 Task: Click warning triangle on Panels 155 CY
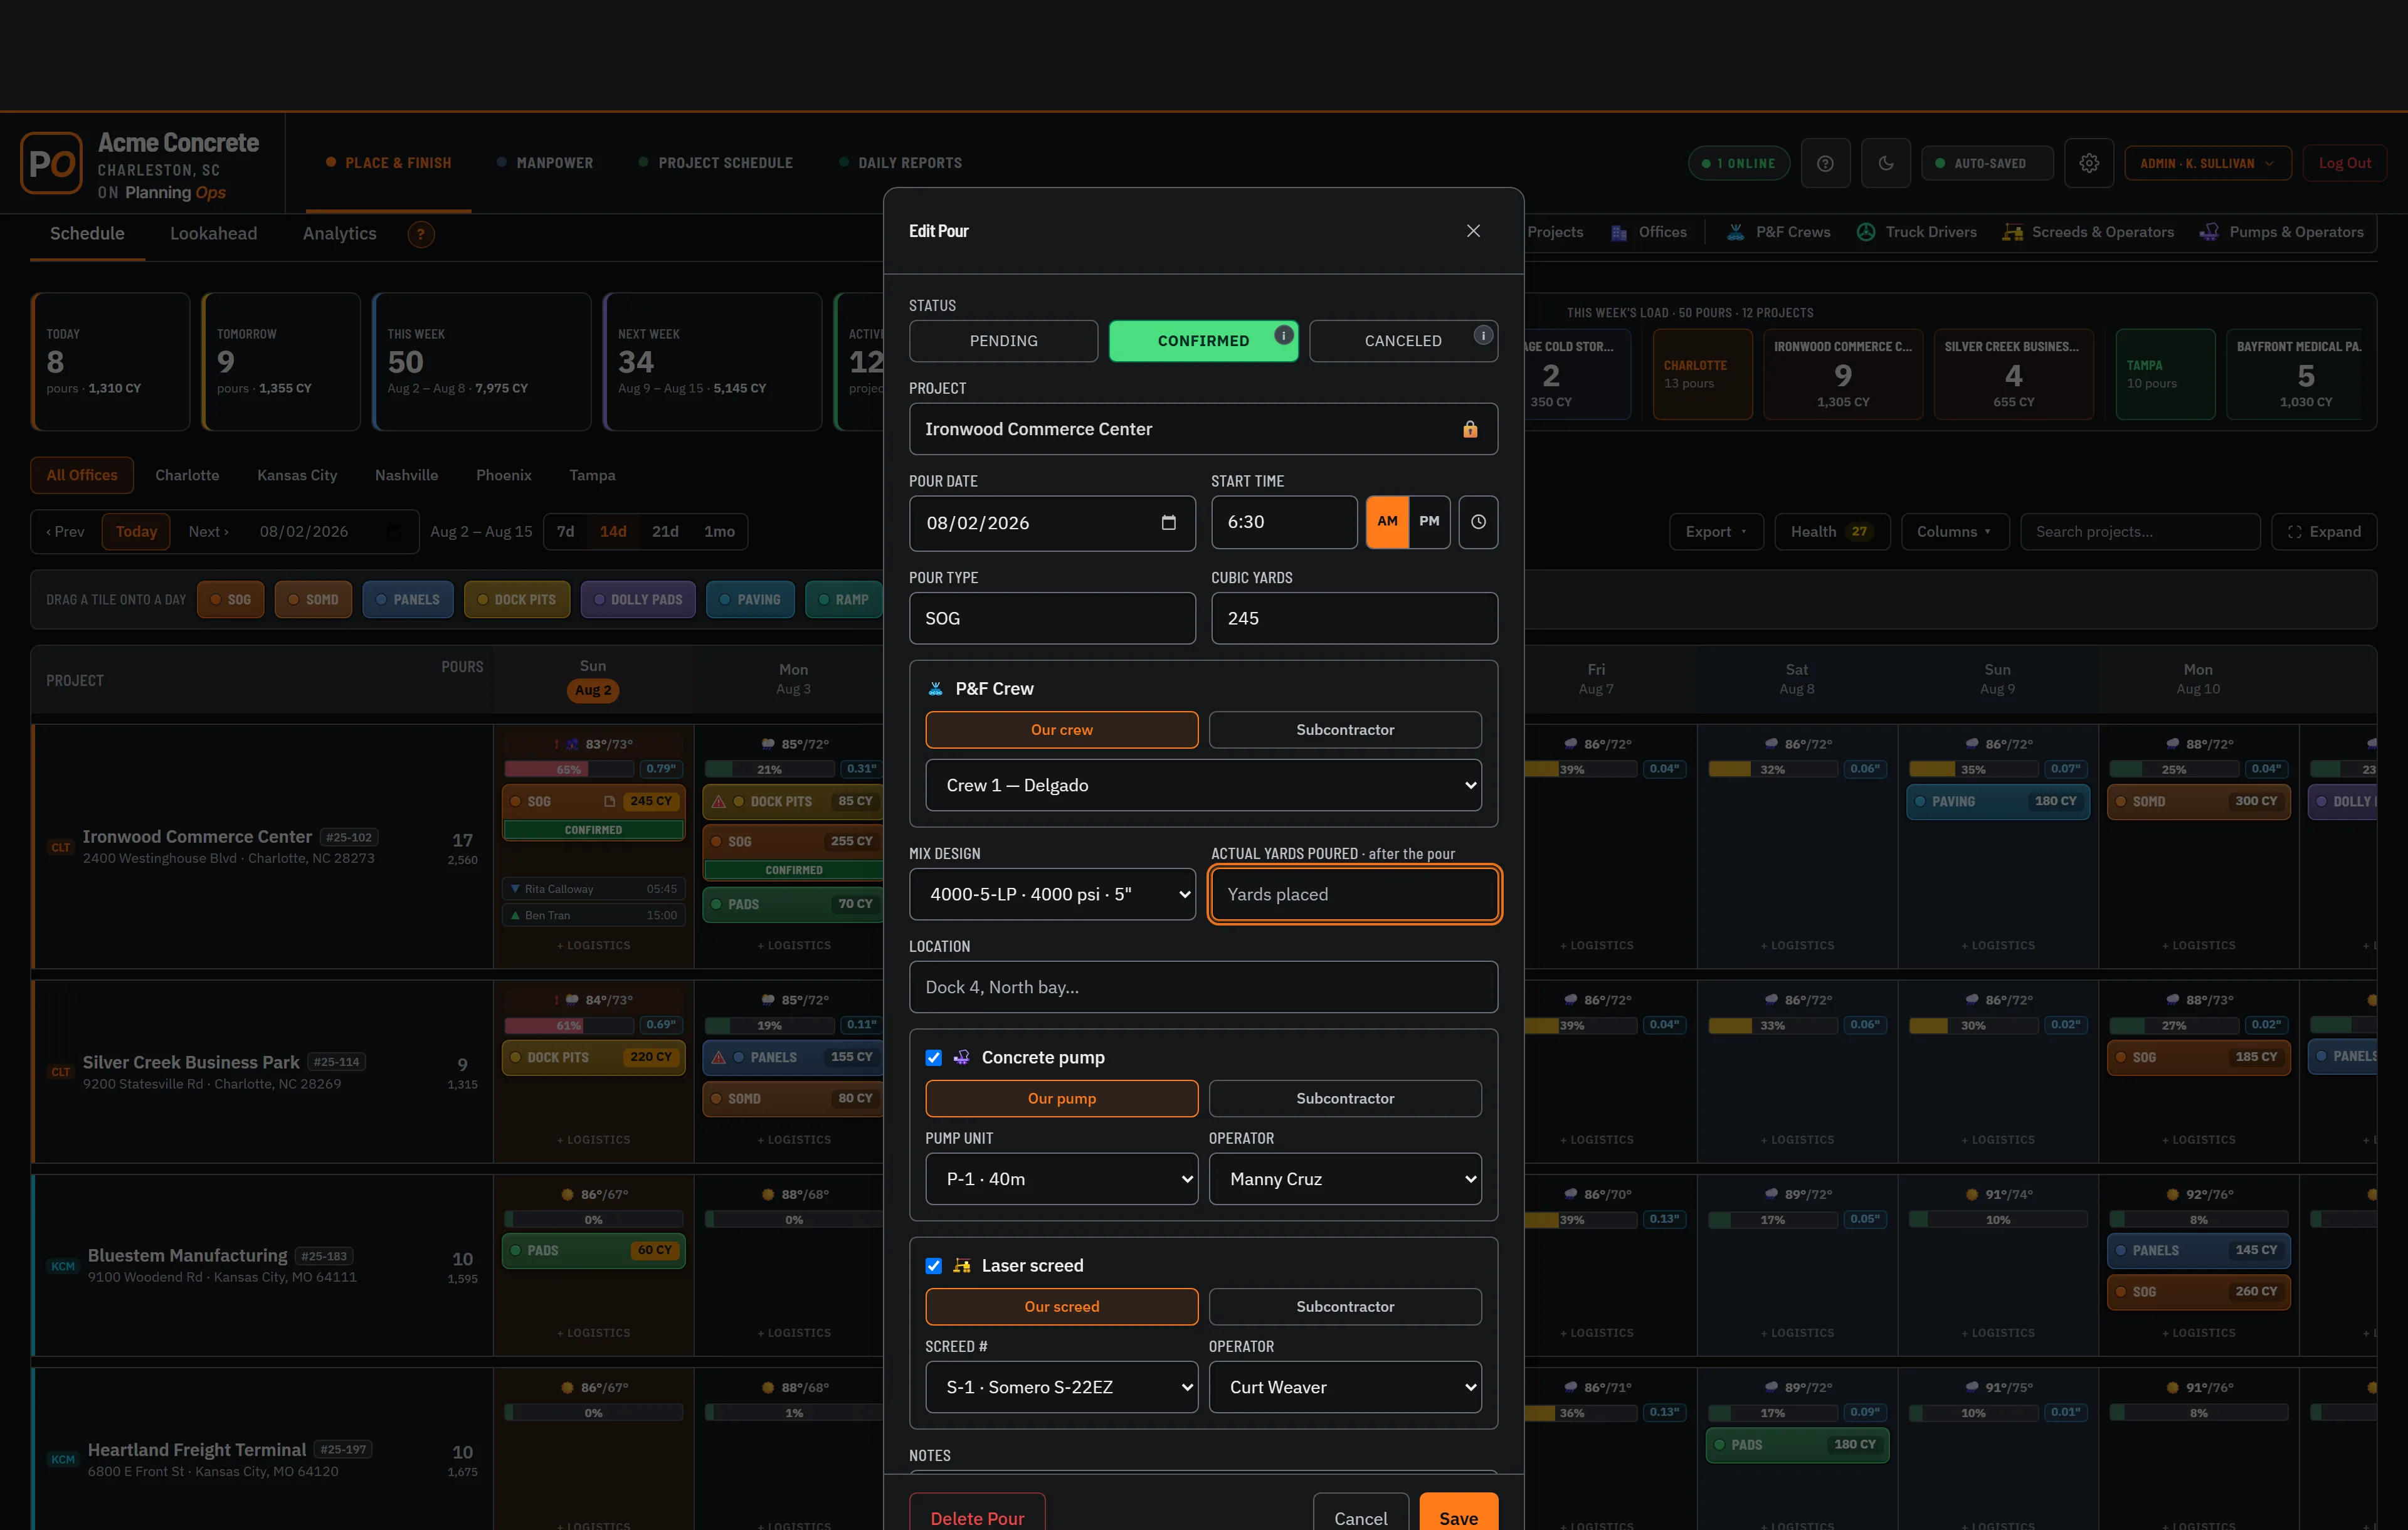tap(718, 1058)
